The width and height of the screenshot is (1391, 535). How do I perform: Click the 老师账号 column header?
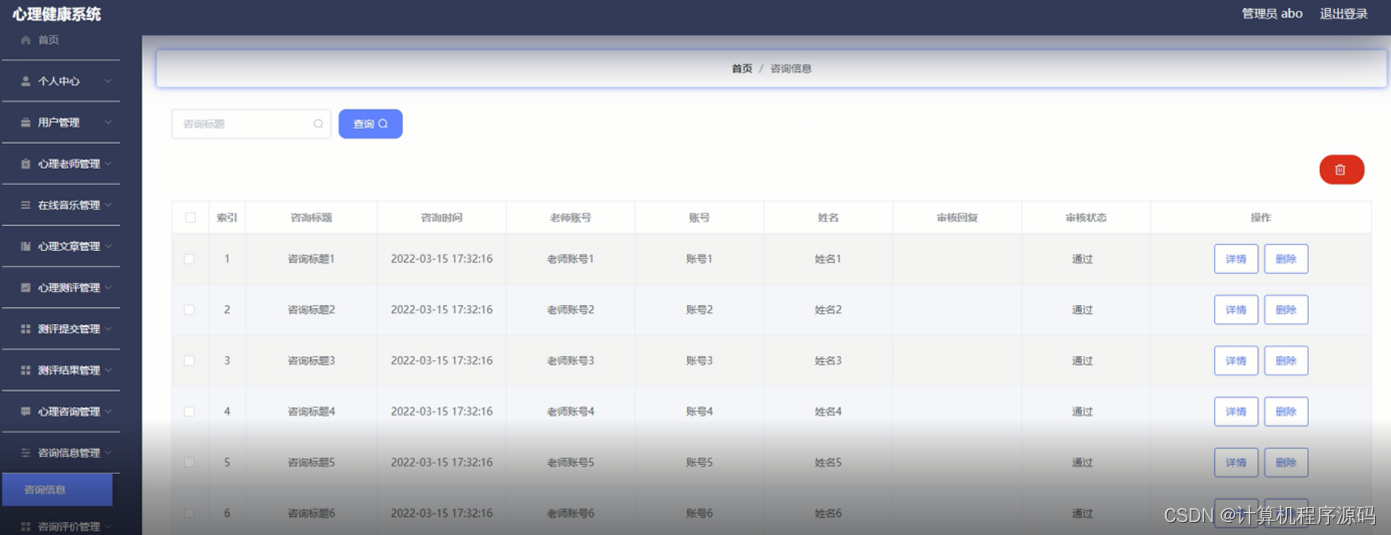pyautogui.click(x=570, y=217)
